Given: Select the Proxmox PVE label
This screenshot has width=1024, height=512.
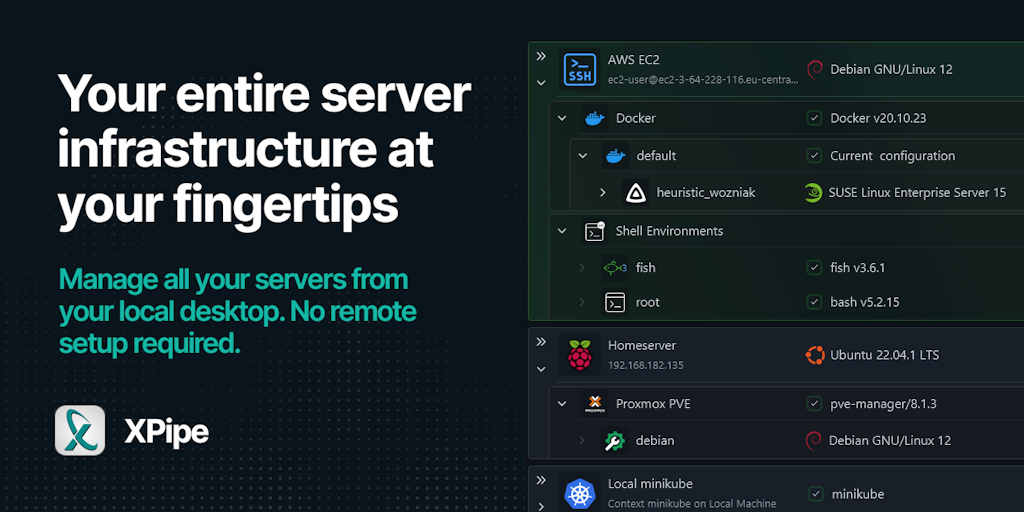Looking at the screenshot, I should 653,404.
